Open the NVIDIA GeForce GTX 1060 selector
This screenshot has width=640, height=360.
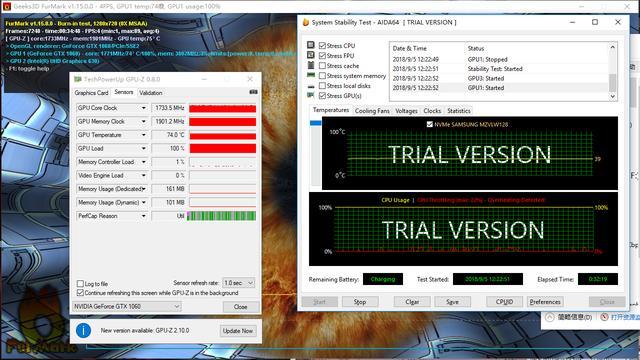127,306
